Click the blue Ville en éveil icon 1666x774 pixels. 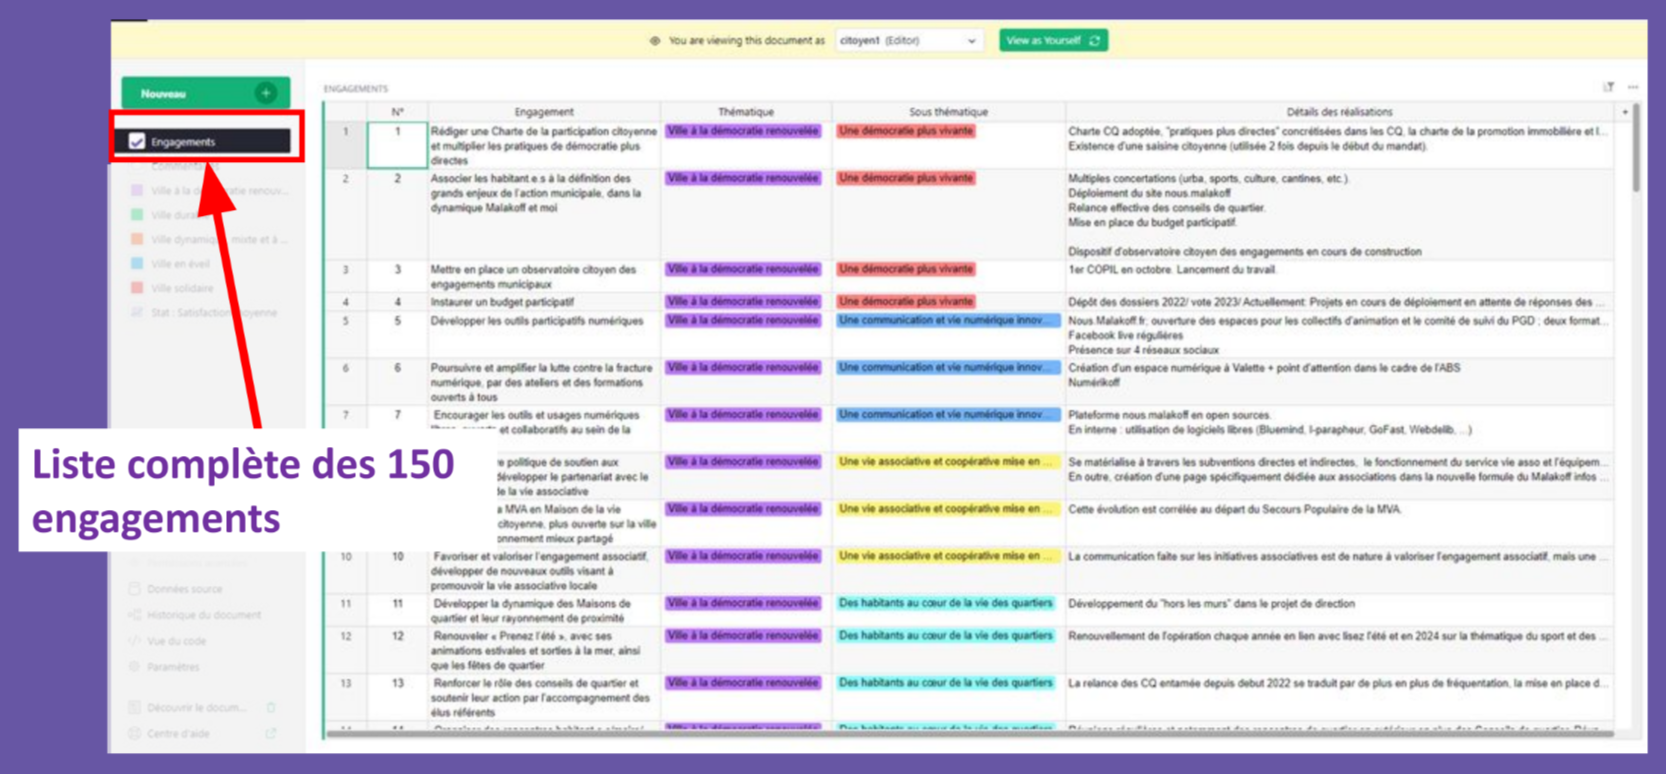pos(137,264)
